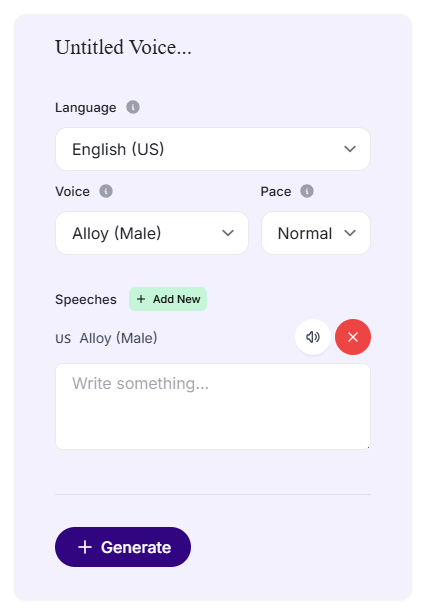Click the Generate button
425x616 pixels.
[x=123, y=547]
